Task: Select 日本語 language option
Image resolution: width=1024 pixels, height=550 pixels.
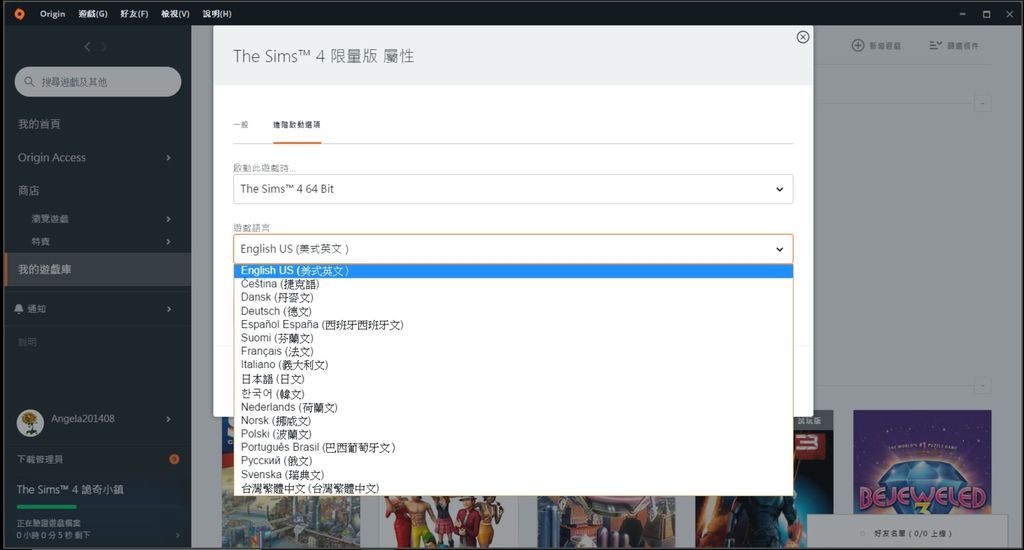Action: point(513,379)
